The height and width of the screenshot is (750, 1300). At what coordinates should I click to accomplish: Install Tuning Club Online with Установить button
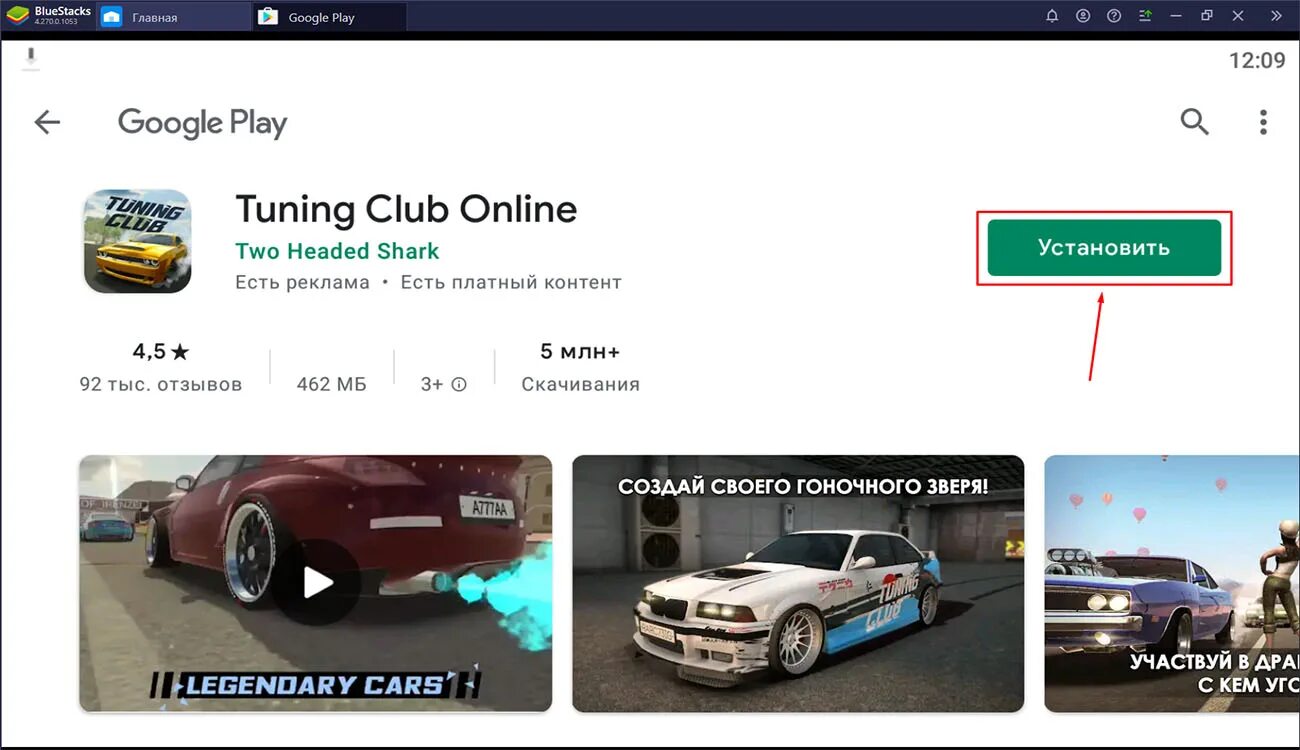tap(1104, 248)
